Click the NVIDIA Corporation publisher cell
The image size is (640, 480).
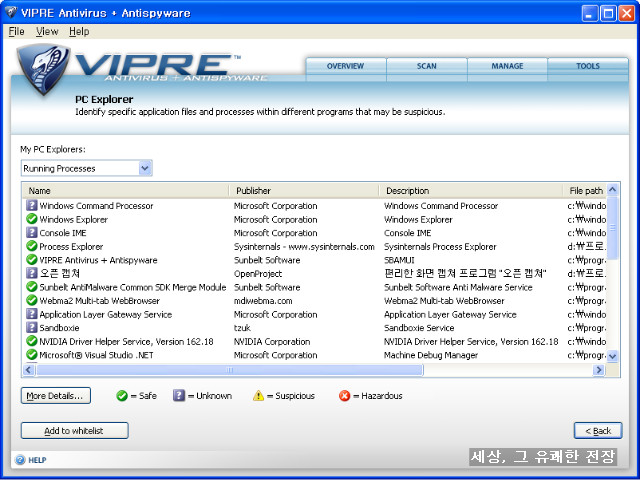[x=272, y=341]
